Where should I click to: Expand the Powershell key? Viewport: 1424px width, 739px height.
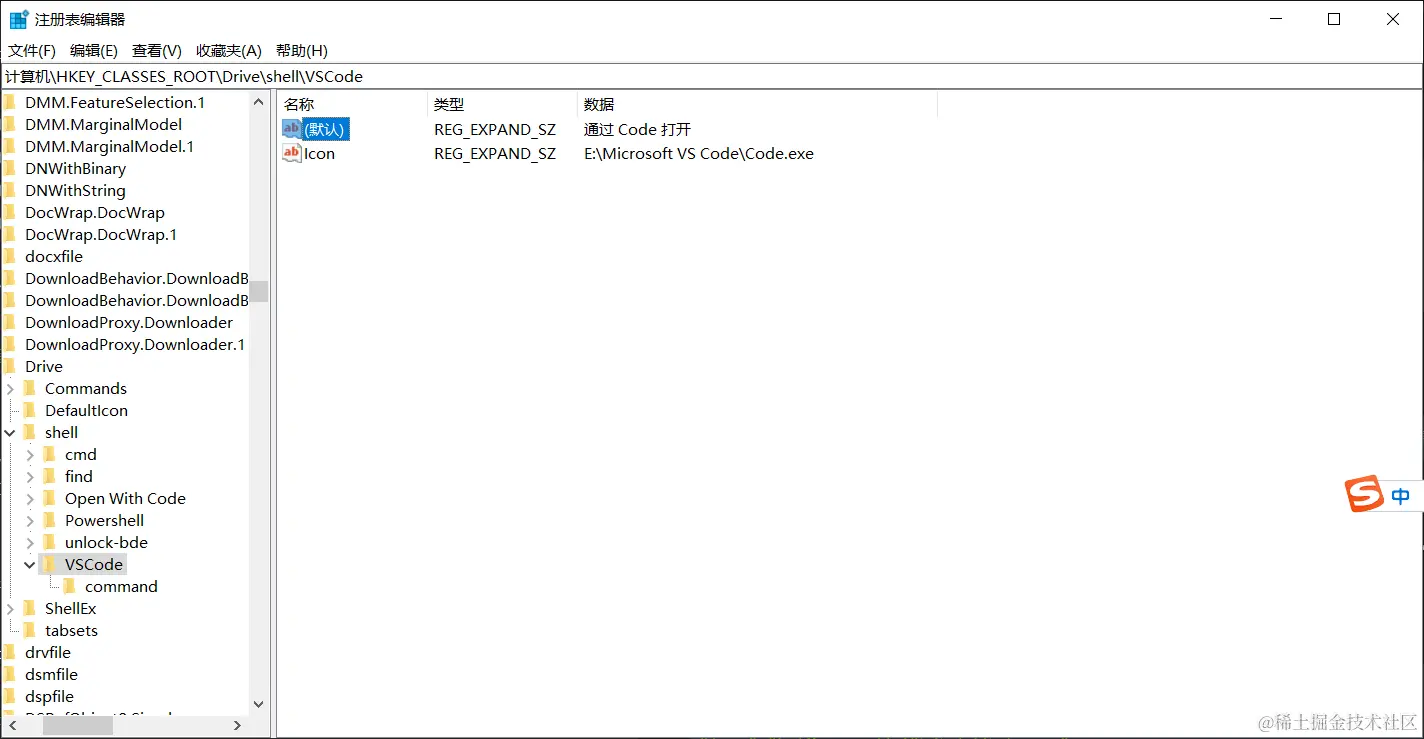[x=30, y=521]
